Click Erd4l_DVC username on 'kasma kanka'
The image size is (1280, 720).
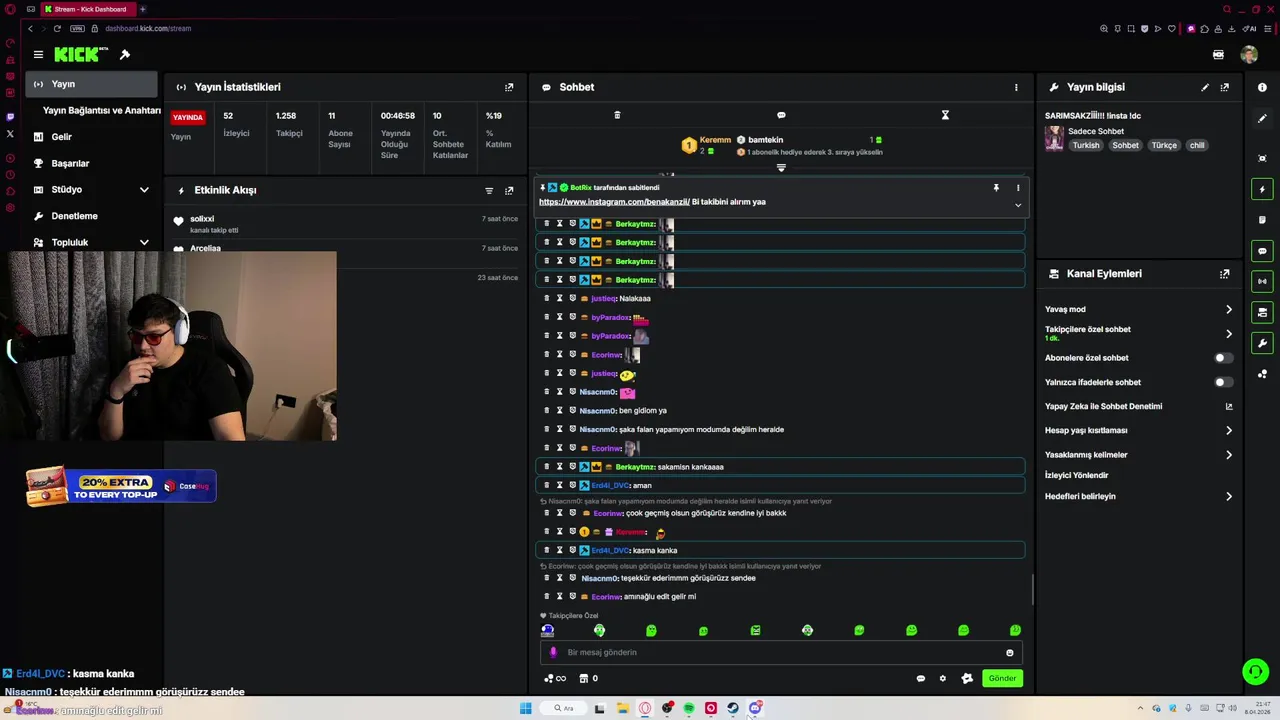610,550
